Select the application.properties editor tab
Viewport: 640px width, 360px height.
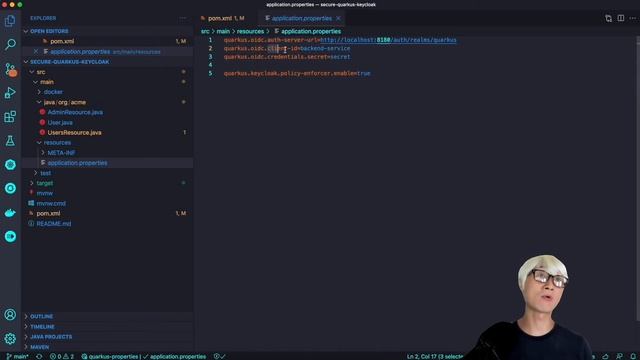(302, 18)
